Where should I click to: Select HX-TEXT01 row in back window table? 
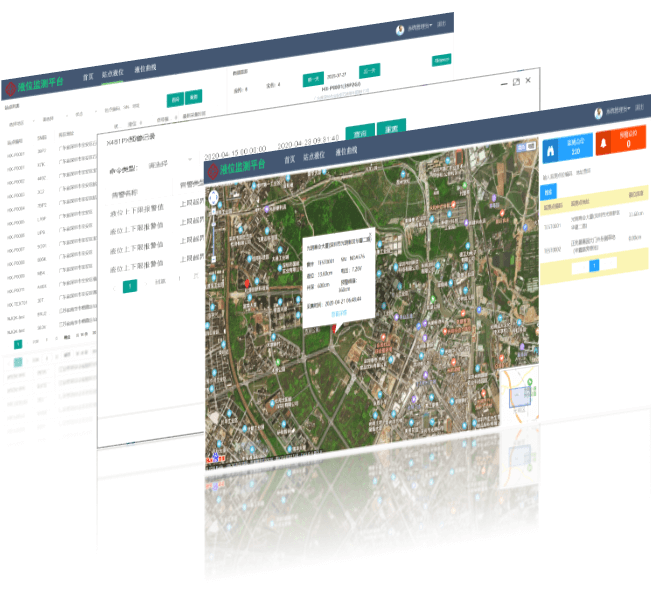52,301
